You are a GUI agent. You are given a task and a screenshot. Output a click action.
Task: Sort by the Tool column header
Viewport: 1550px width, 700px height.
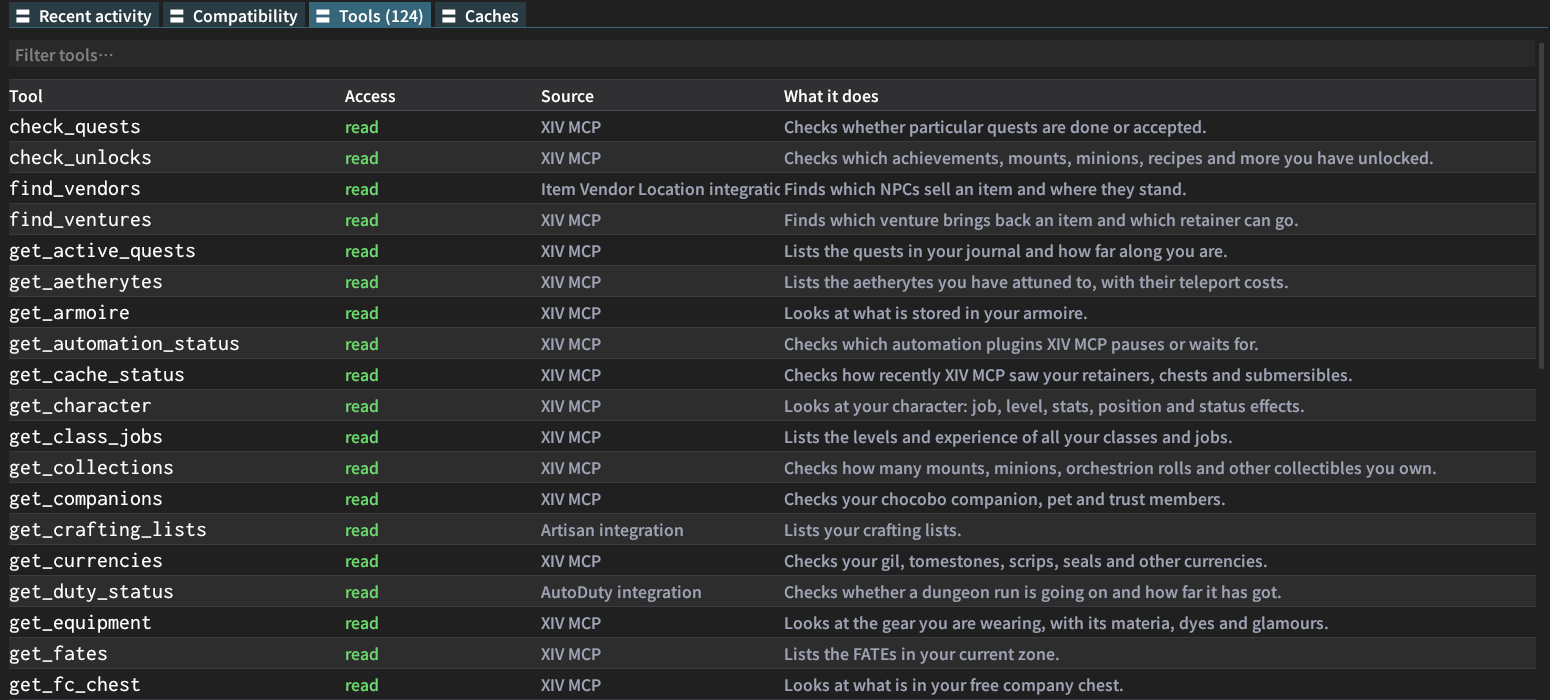click(x=26, y=96)
